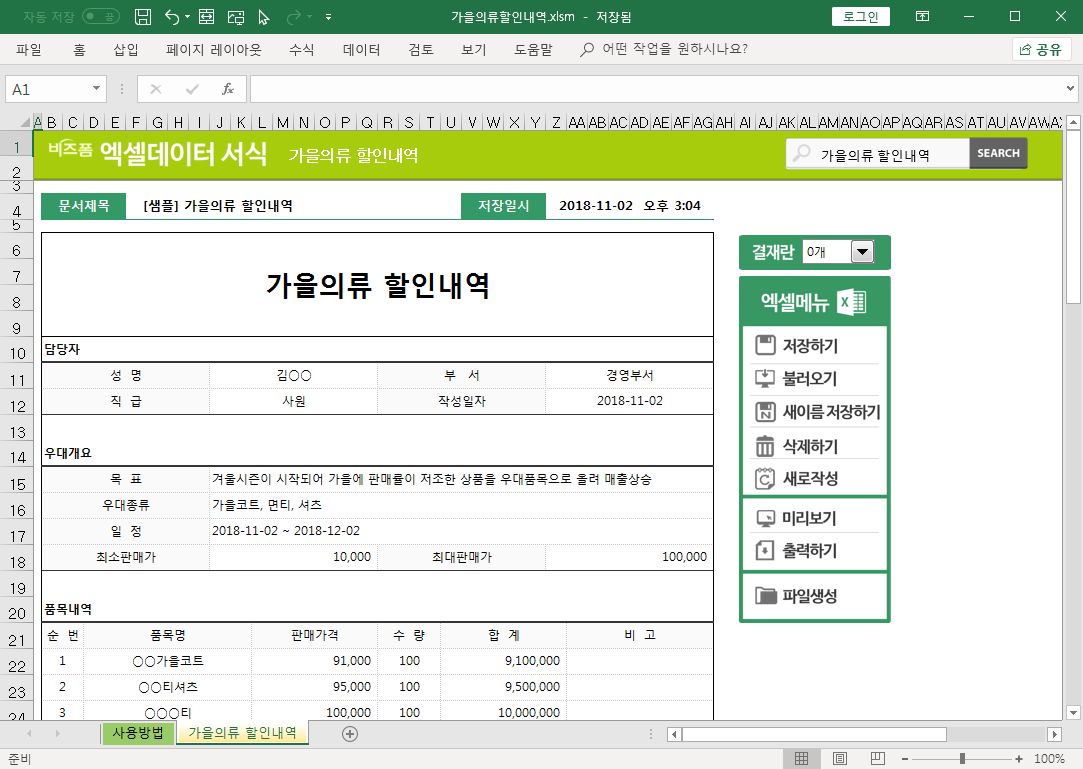Image resolution: width=1083 pixels, height=769 pixels.
Task: Click the 로그인 button in title bar
Action: pos(860,17)
